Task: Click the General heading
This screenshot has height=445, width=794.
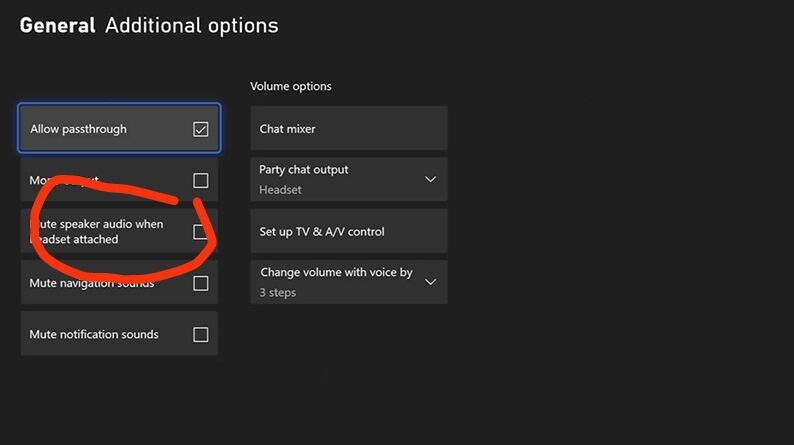Action: point(57,25)
